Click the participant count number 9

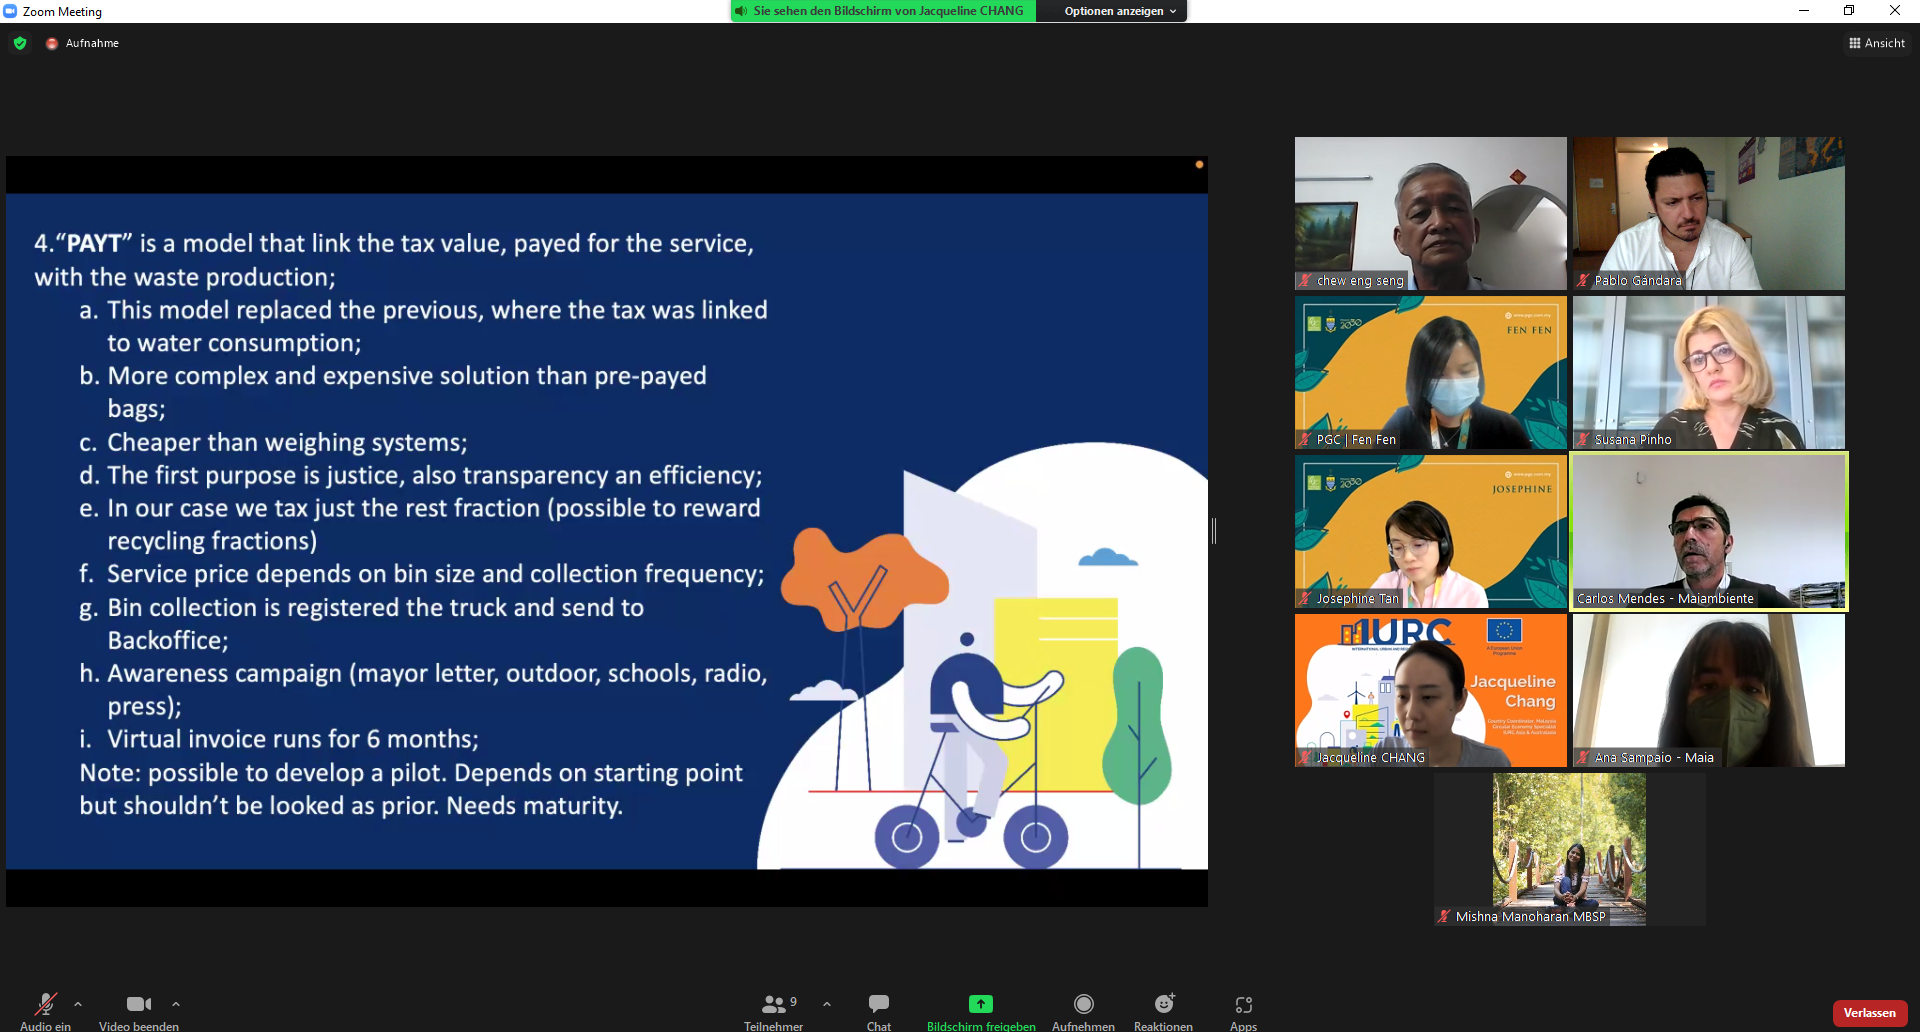pyautogui.click(x=794, y=1001)
